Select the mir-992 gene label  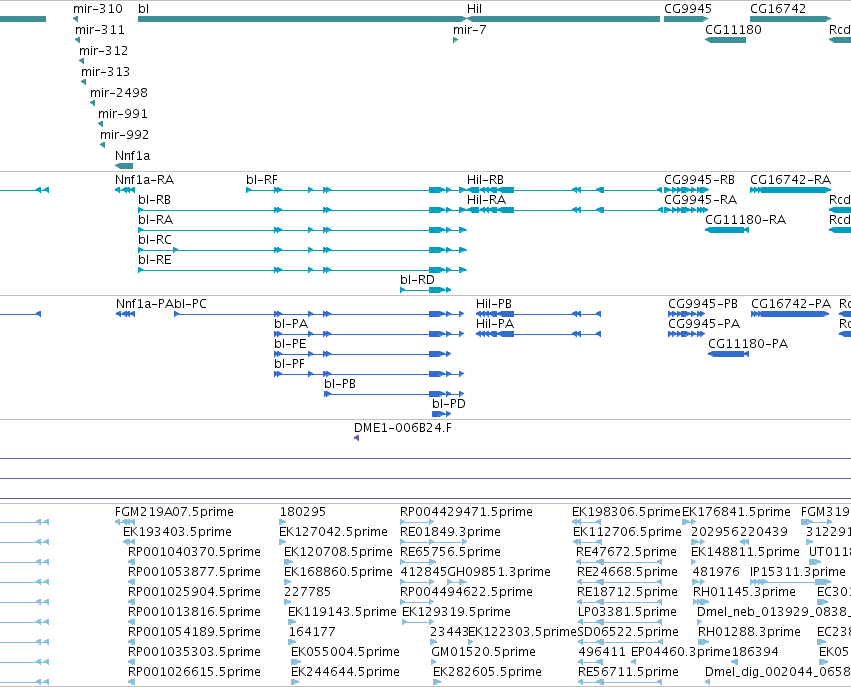pos(124,135)
